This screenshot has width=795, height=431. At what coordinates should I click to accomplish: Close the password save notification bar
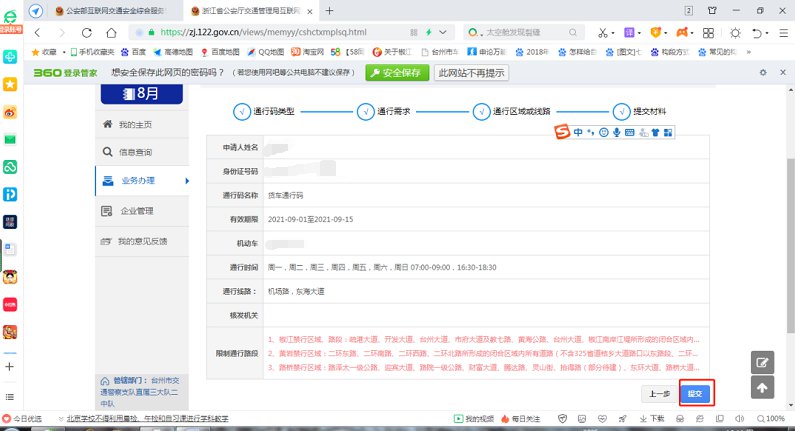783,73
